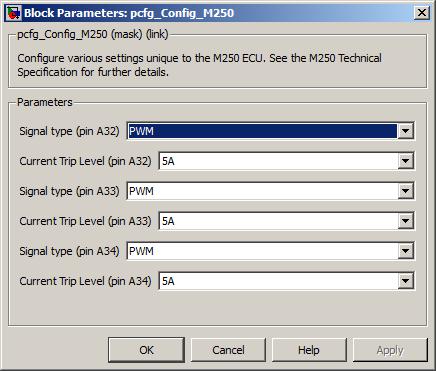
Task: Open dropdown arrow for Current Trip Level A34
Action: [406, 281]
